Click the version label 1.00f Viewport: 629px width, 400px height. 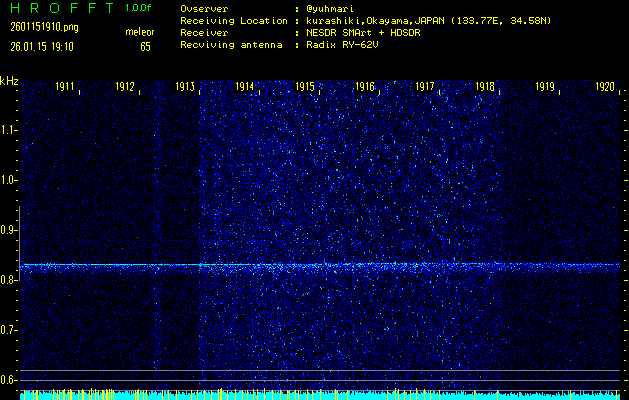coord(138,8)
